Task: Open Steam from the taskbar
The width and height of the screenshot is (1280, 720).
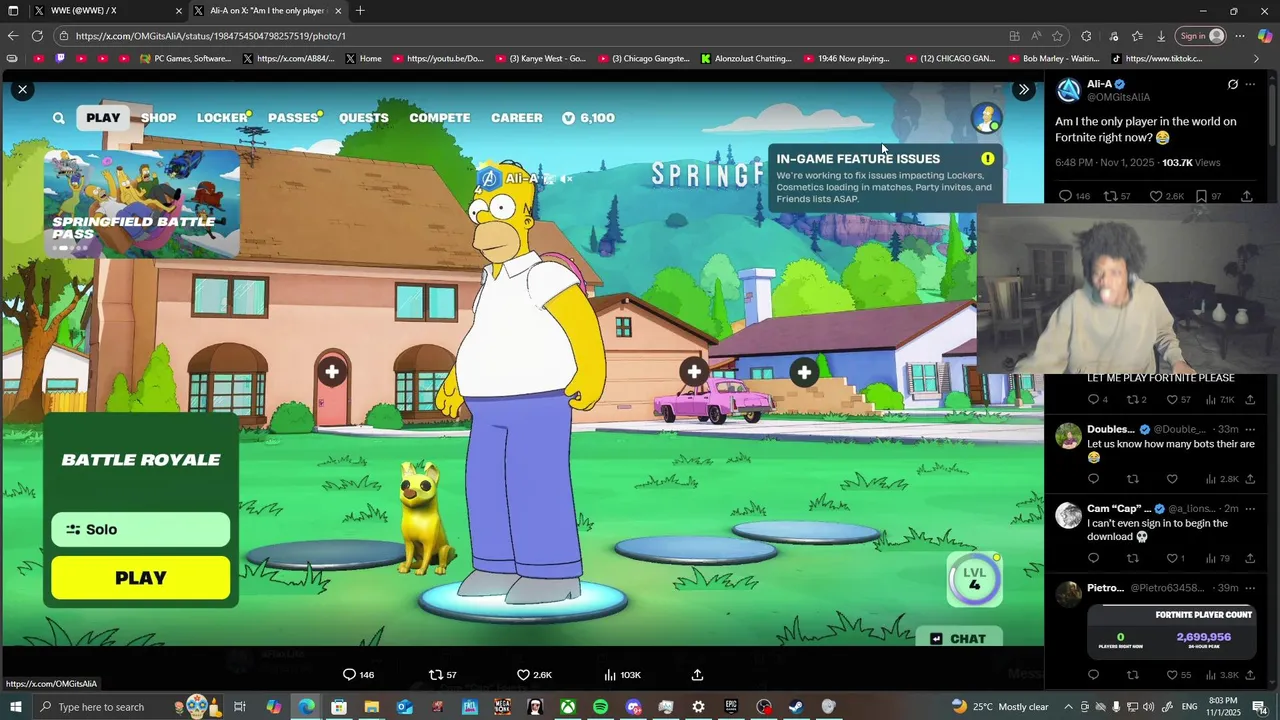Action: click(x=796, y=707)
